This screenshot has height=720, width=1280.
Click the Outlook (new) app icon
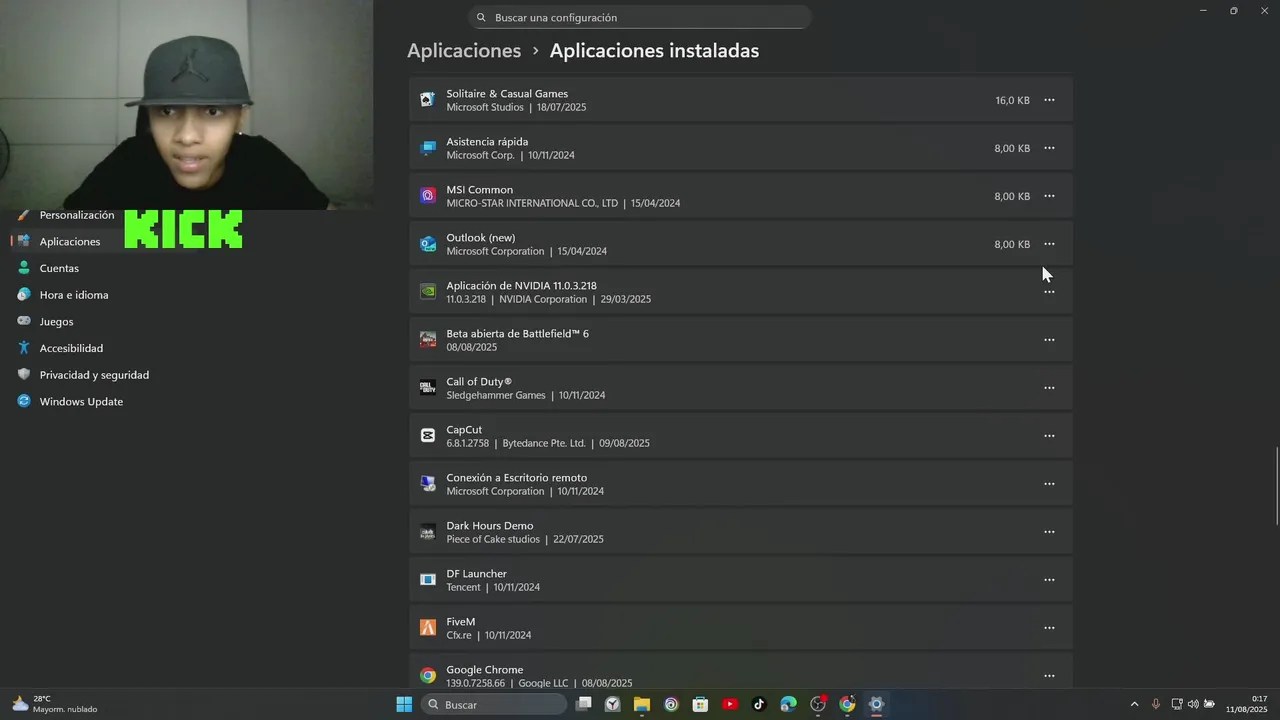click(x=428, y=244)
